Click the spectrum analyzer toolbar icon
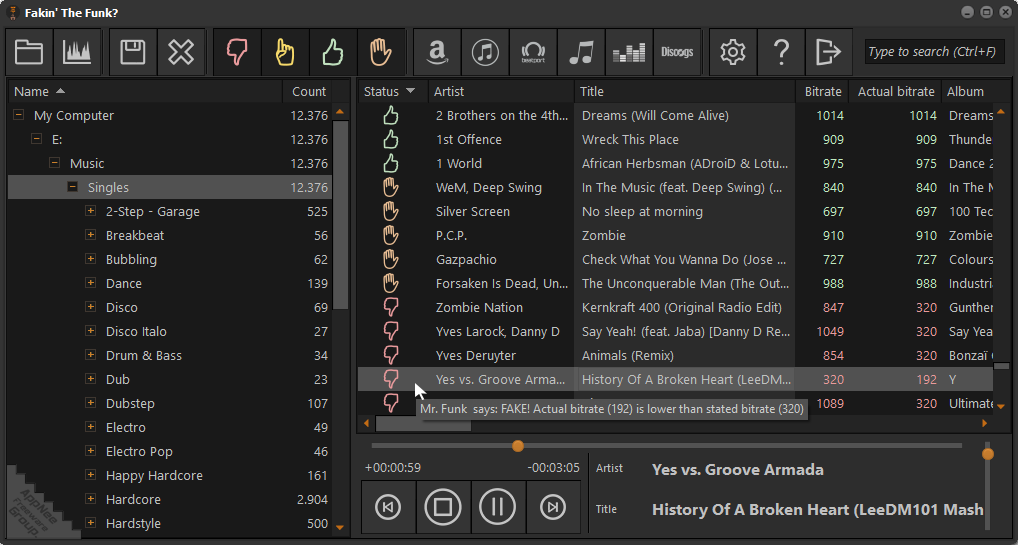The image size is (1018, 545). click(x=77, y=52)
